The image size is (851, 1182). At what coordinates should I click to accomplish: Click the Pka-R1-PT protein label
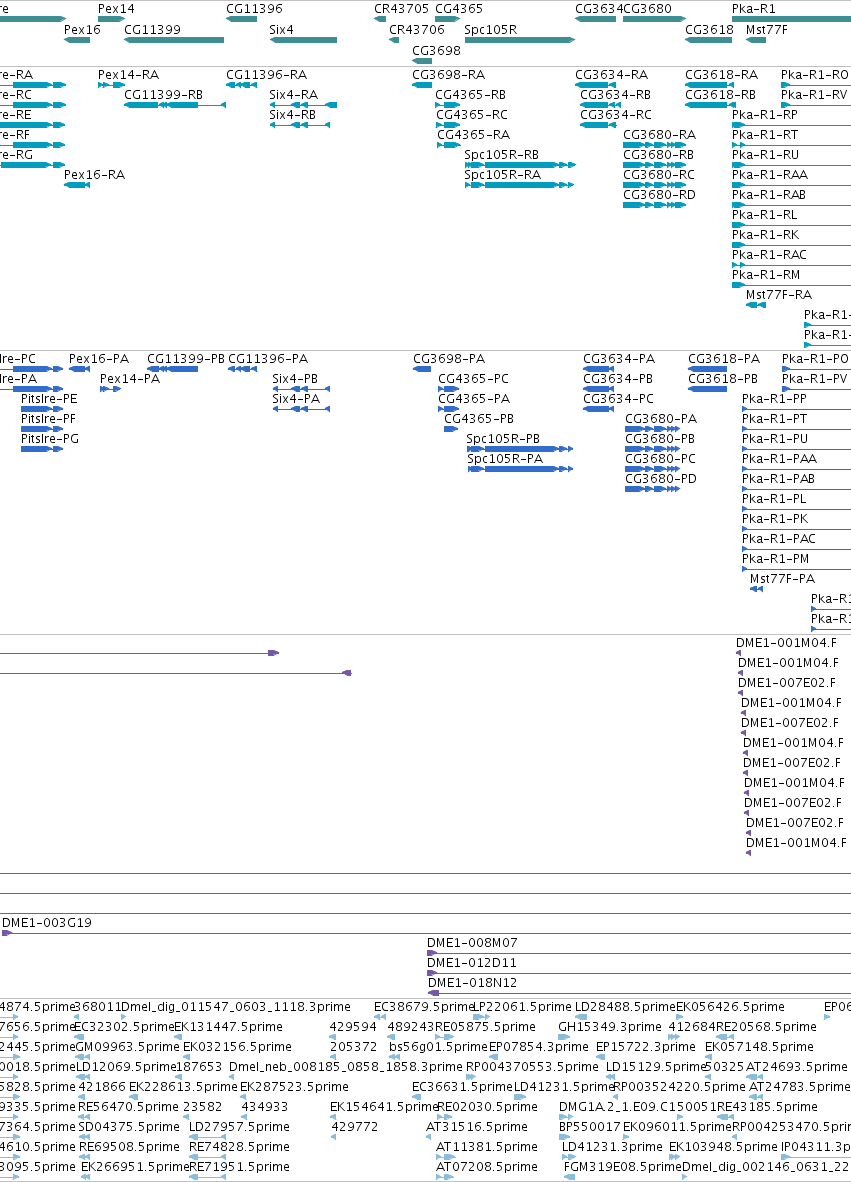(774, 419)
